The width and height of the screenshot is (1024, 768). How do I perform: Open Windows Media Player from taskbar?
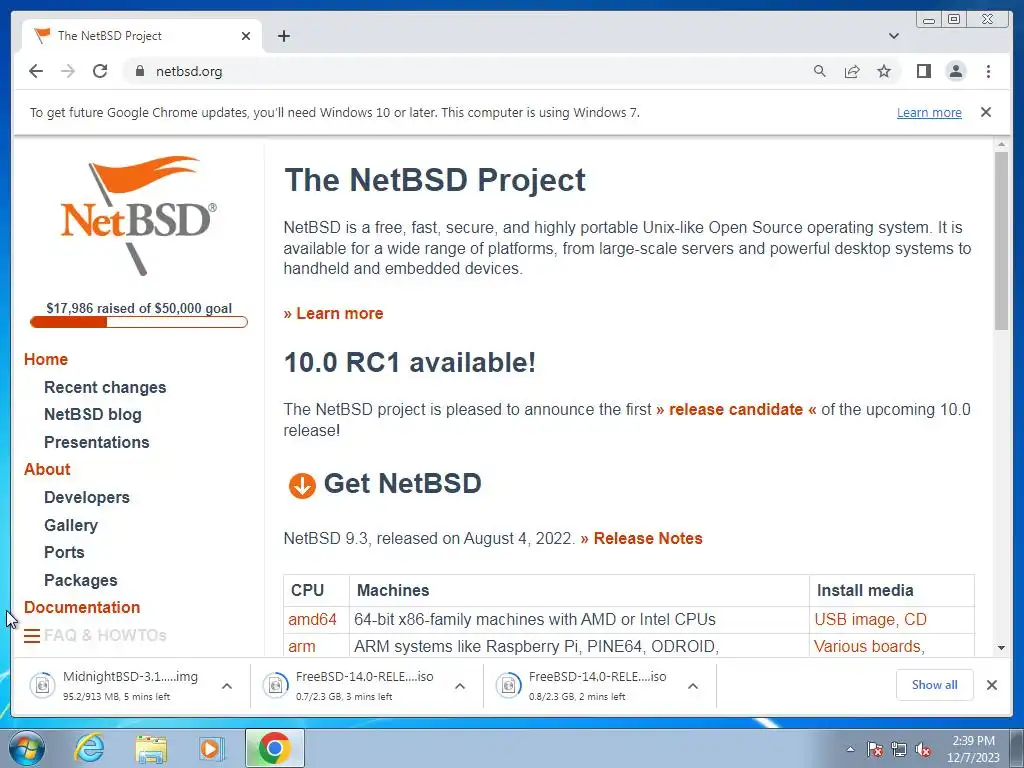(x=210, y=748)
